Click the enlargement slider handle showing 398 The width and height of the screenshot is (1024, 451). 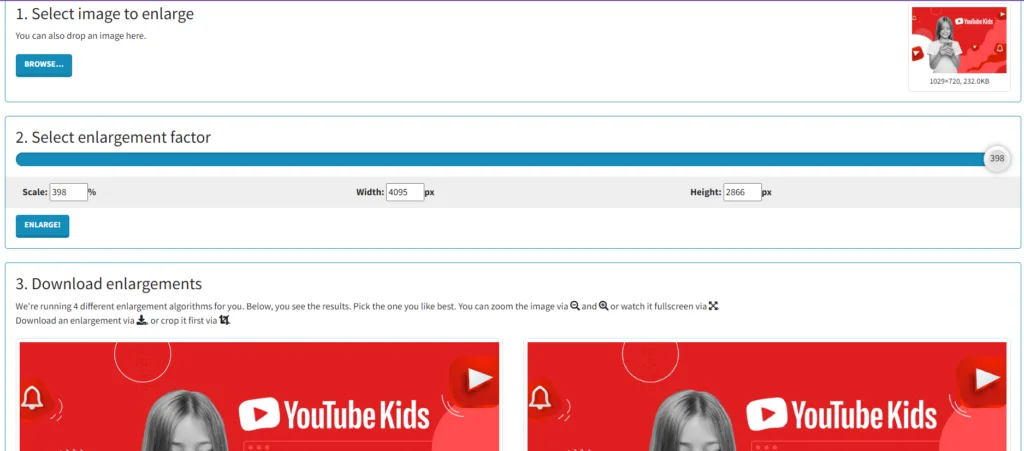997,159
